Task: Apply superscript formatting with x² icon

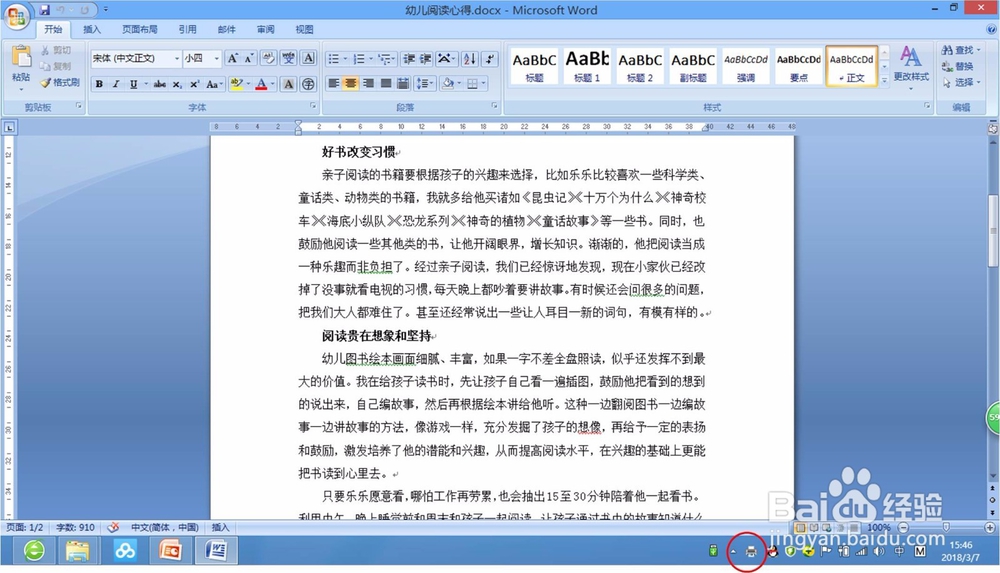Action: pyautogui.click(x=194, y=84)
